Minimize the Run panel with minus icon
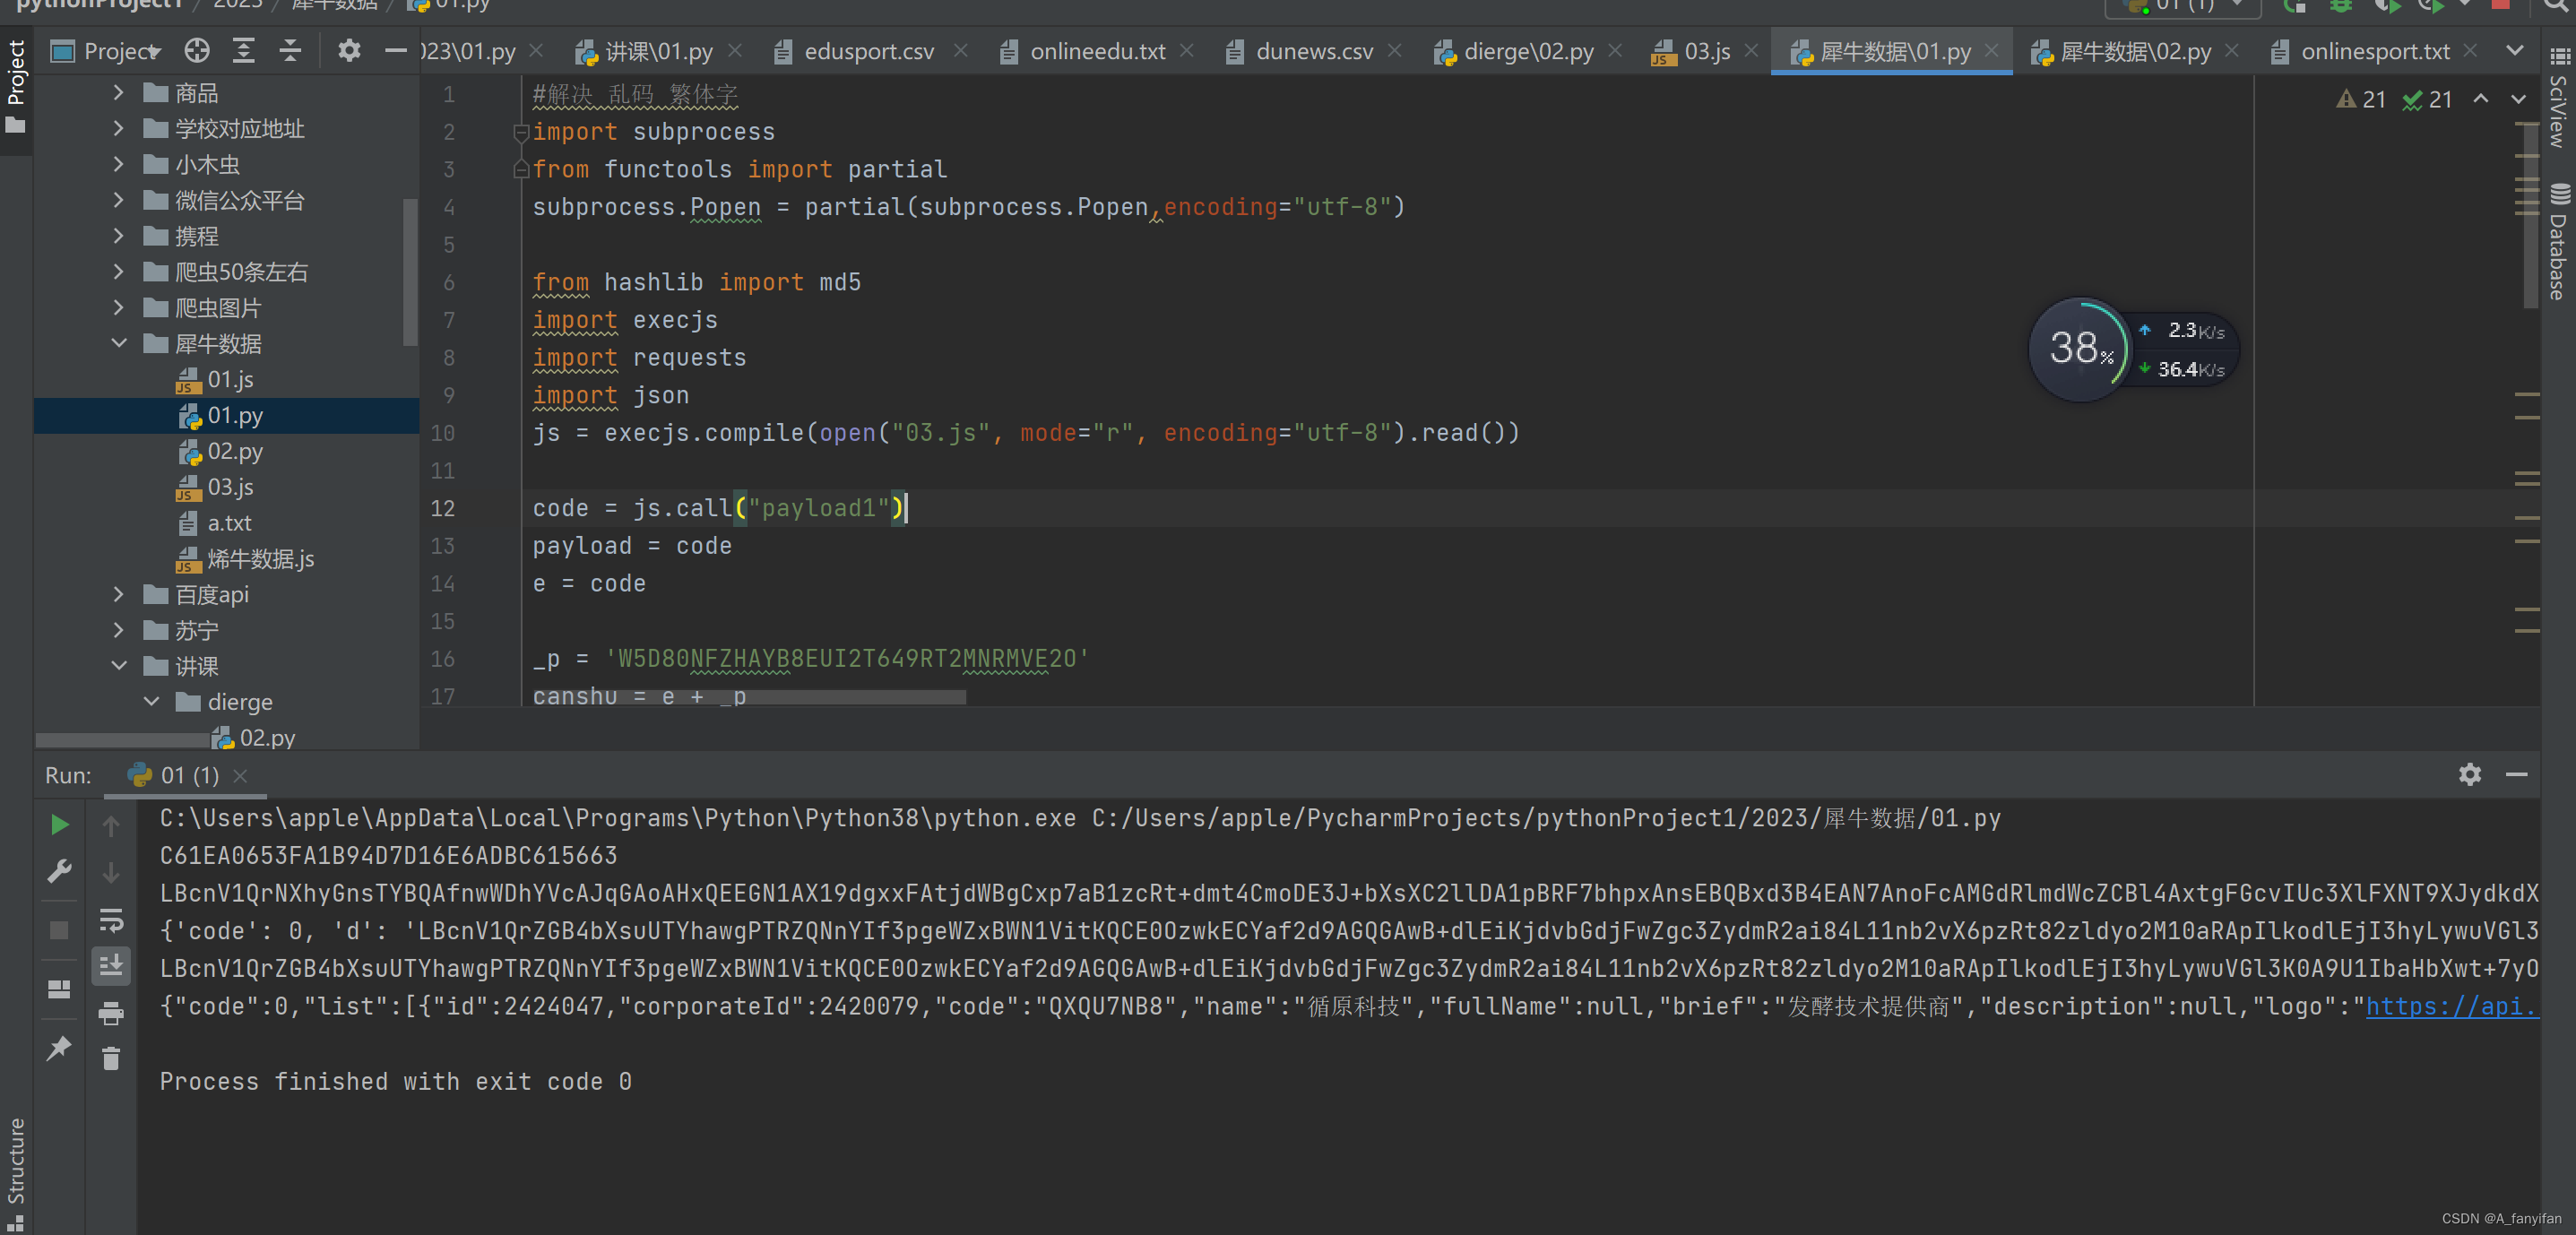The height and width of the screenshot is (1235, 2576). click(x=2516, y=774)
